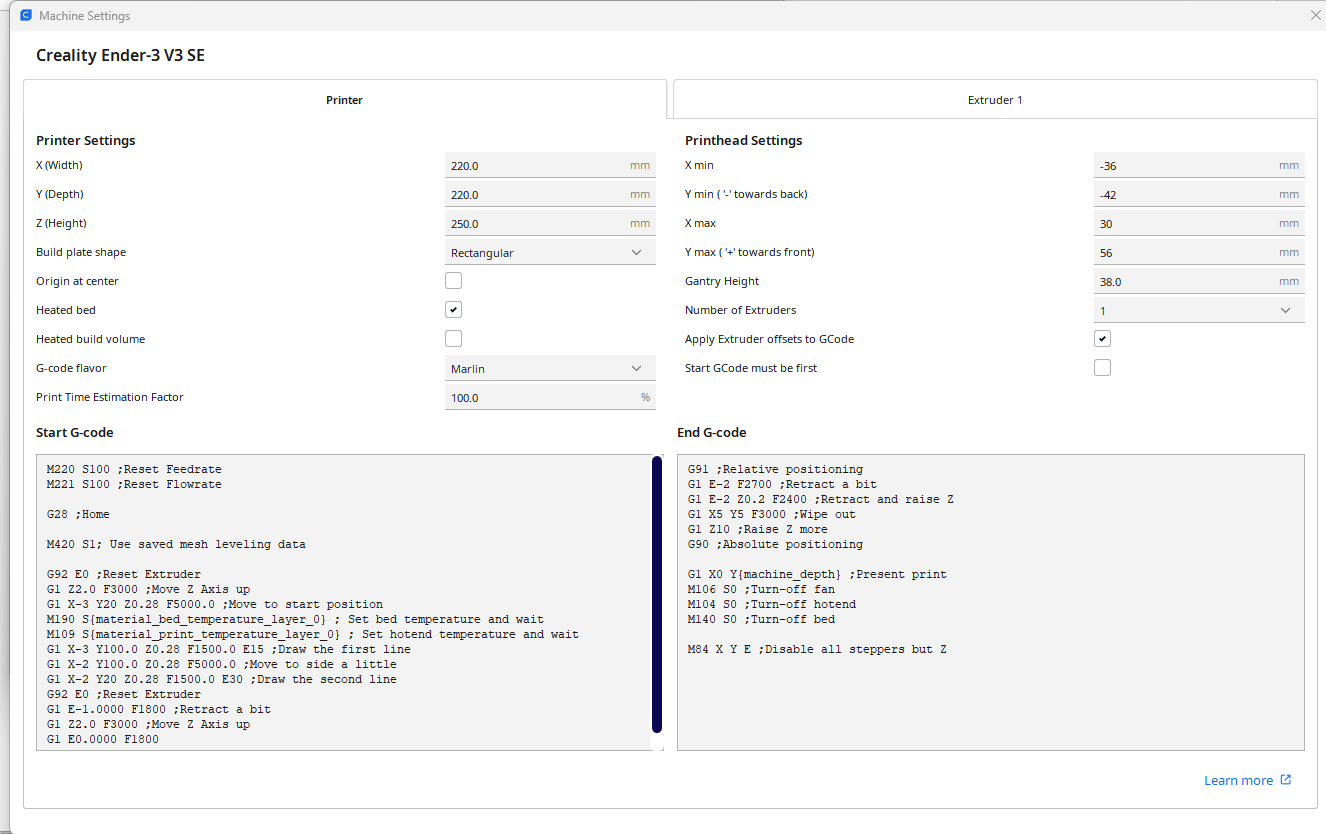Image resolution: width=1326 pixels, height=834 pixels.
Task: Click the Y max input field
Action: (1199, 253)
